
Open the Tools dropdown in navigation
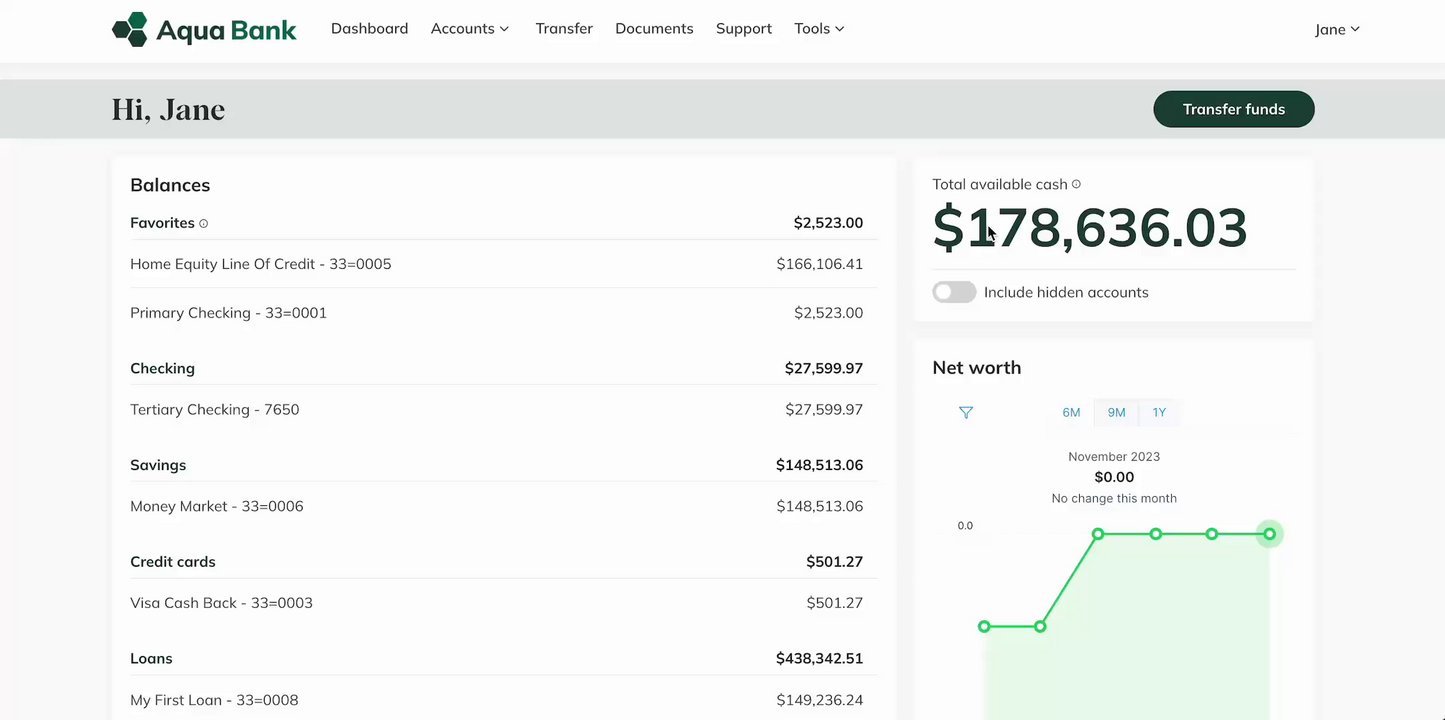coord(819,29)
